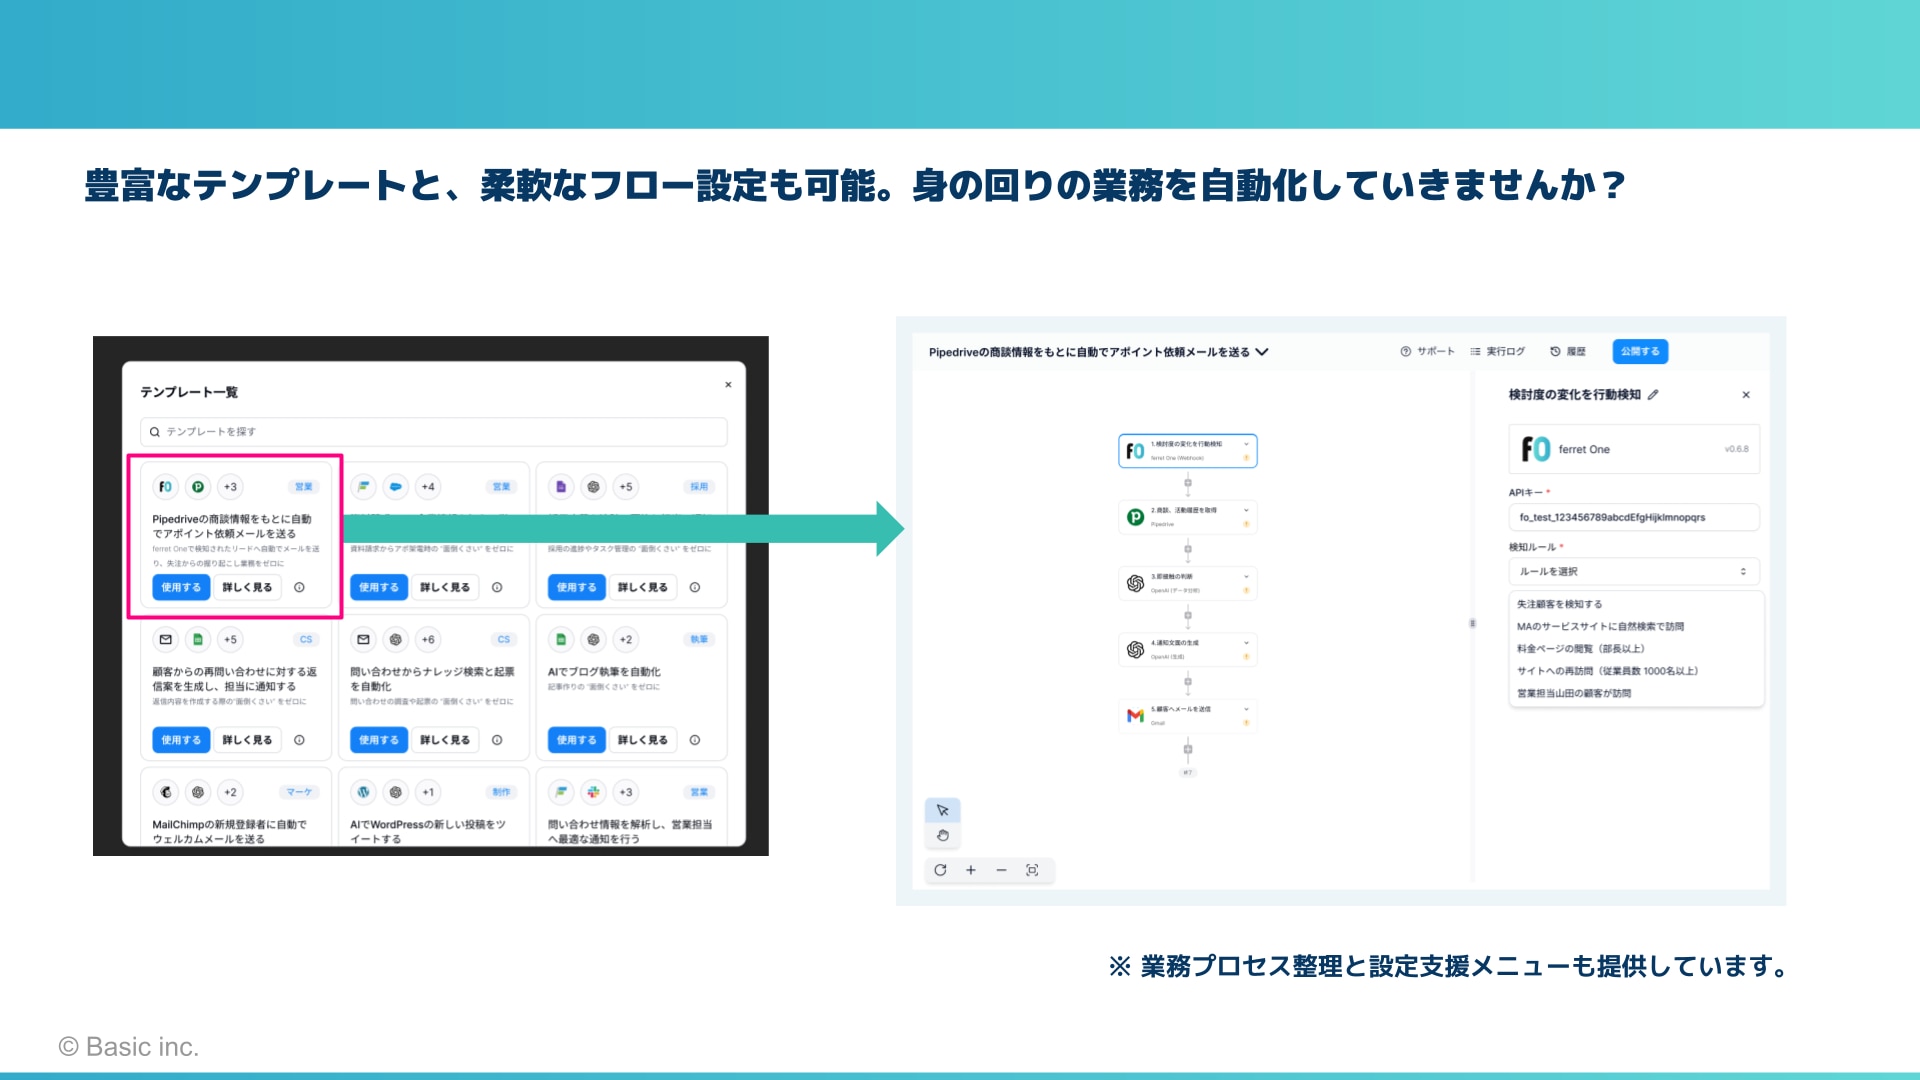The width and height of the screenshot is (1920, 1080).
Task: Expand the workflow title dropdown chevron
Action: 1262,352
